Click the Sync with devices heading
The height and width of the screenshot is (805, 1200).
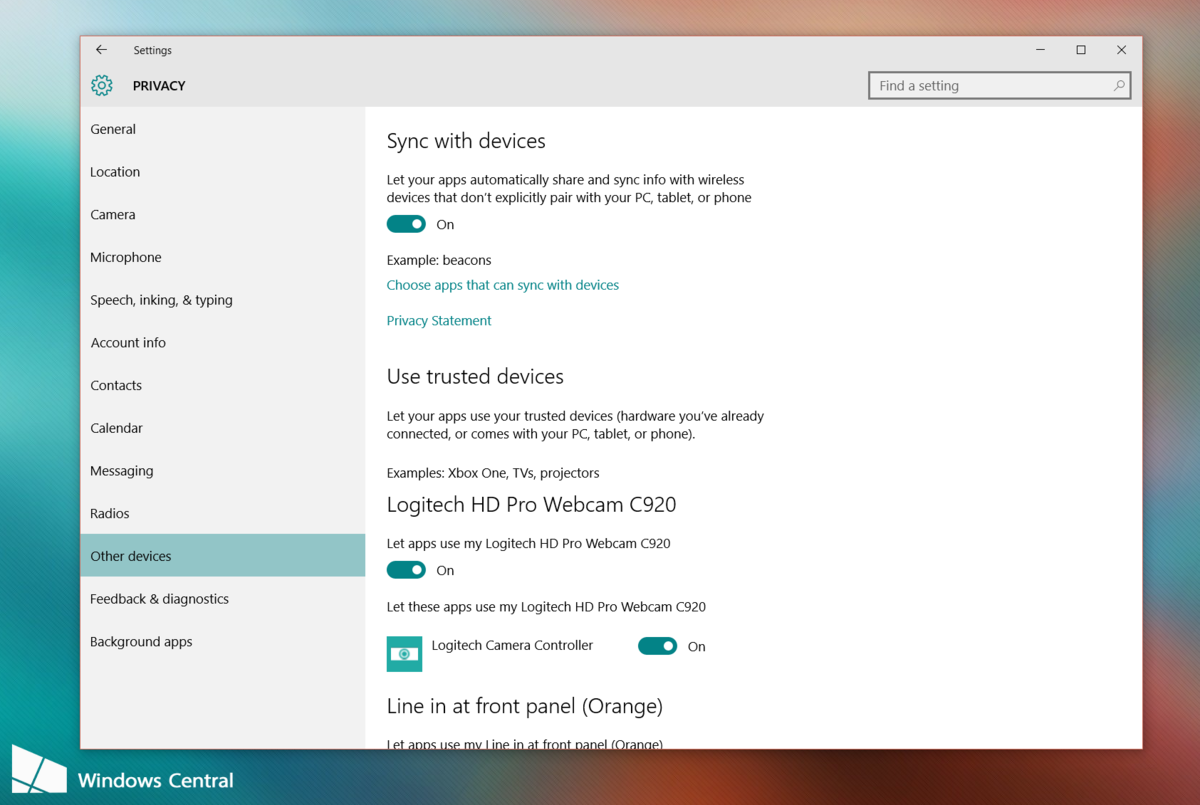pyautogui.click(x=466, y=141)
